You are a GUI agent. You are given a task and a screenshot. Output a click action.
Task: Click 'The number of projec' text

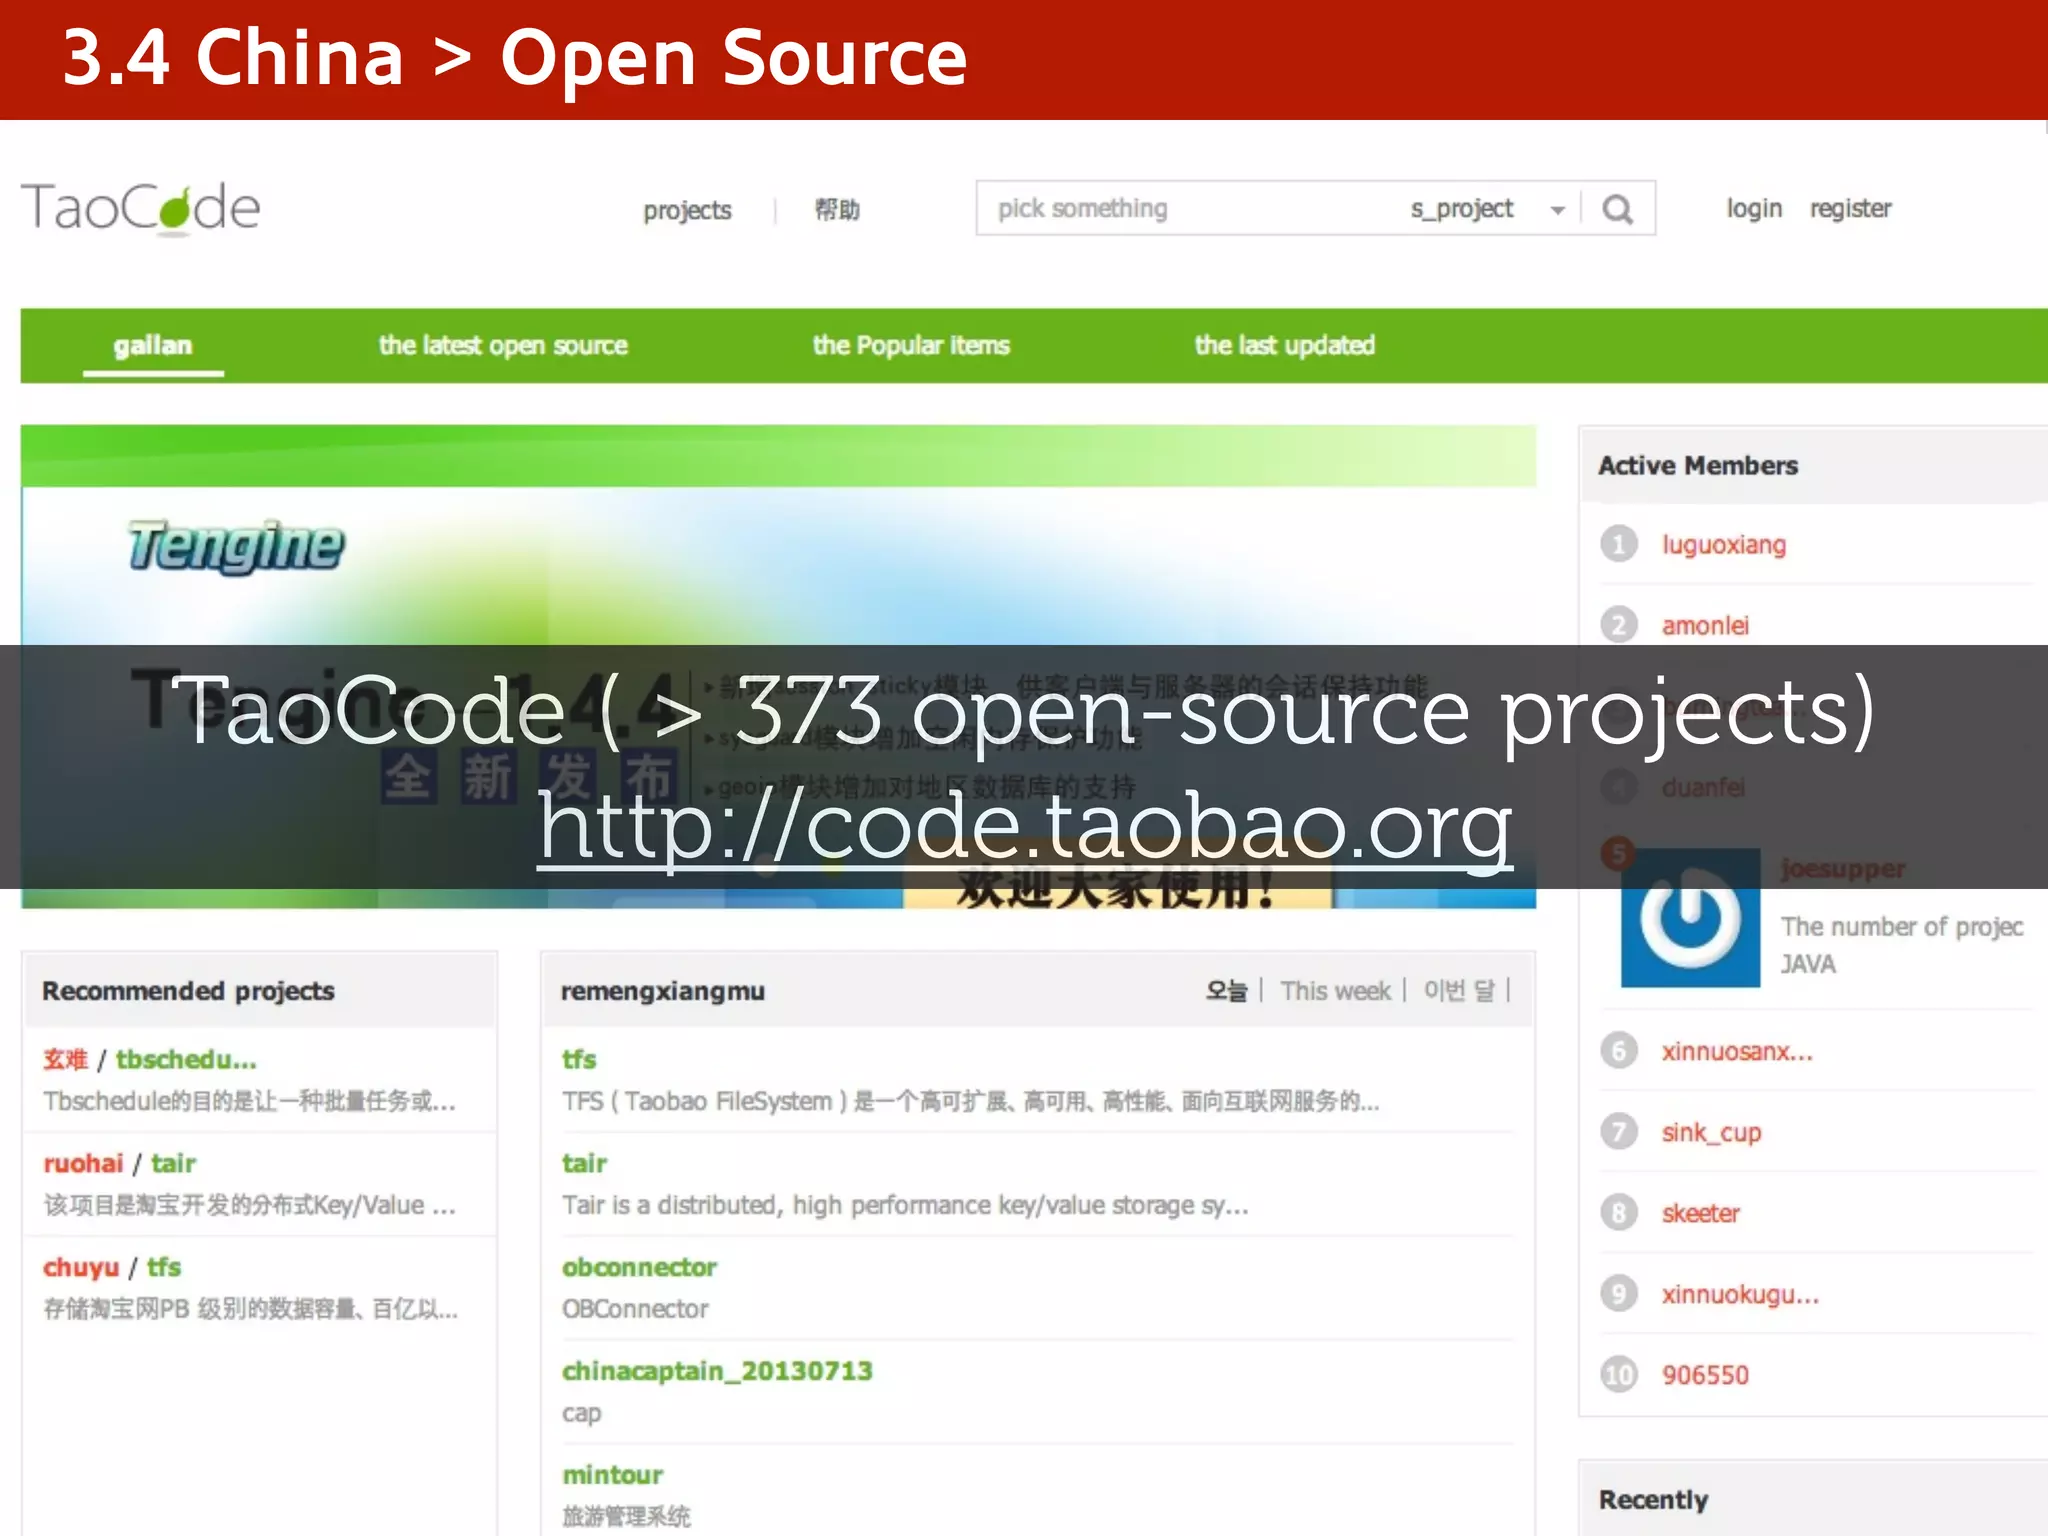point(1902,927)
